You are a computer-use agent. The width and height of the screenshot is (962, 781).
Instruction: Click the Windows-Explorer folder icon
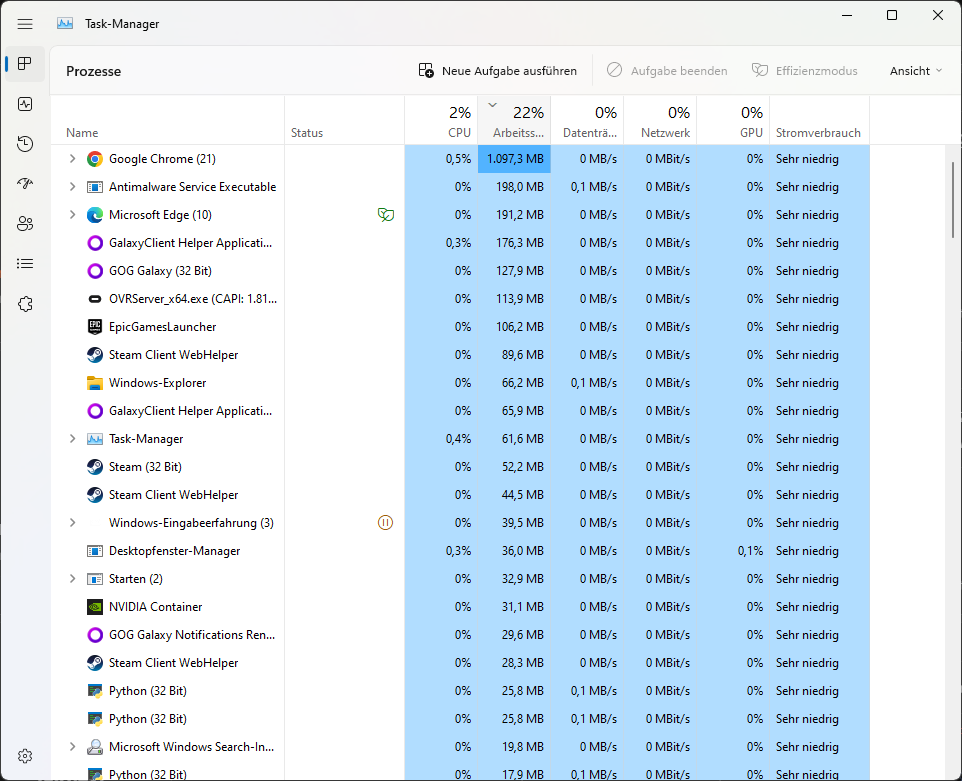(94, 383)
